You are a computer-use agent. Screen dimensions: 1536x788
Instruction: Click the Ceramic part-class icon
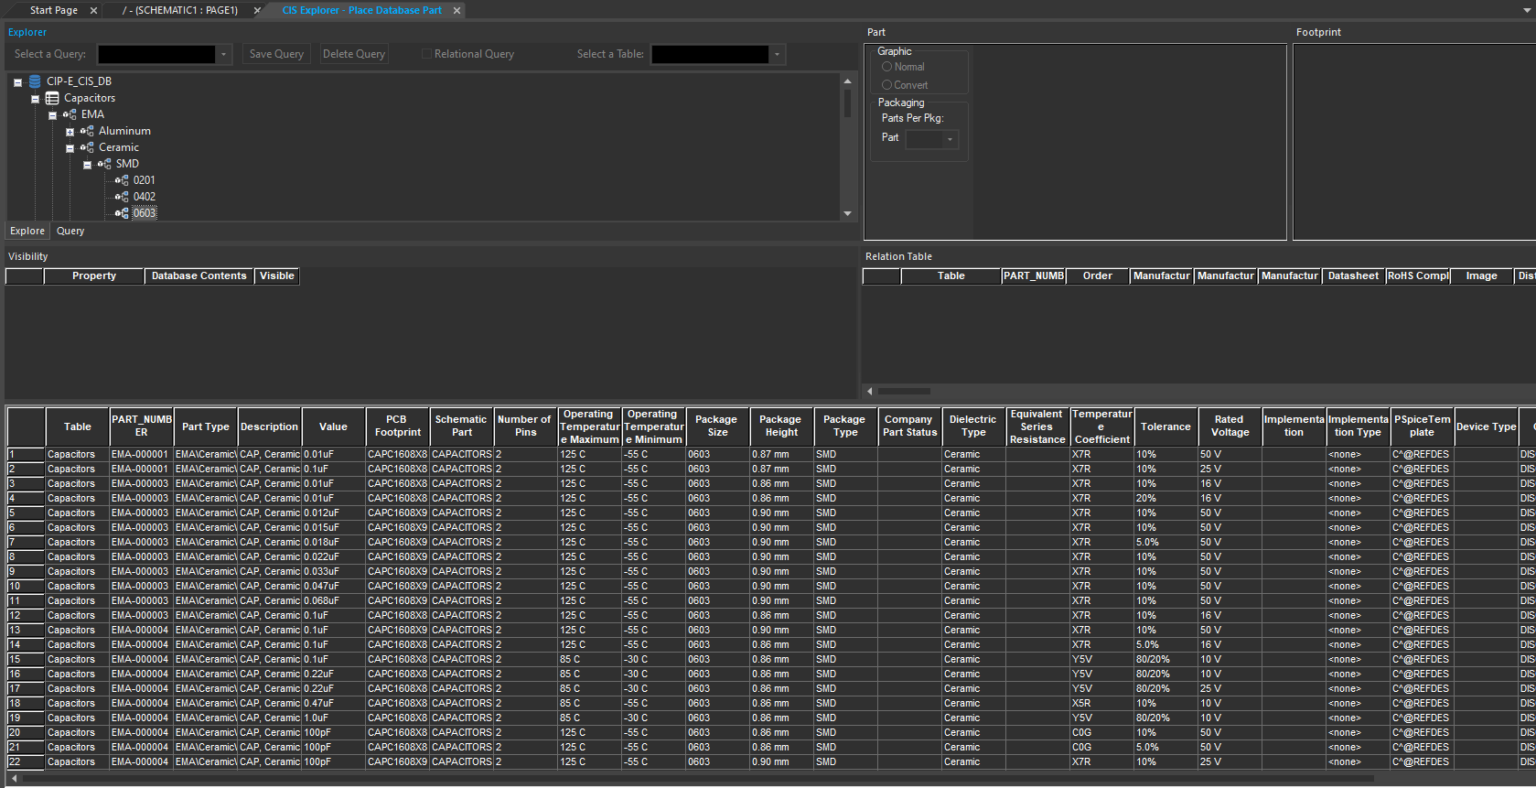click(87, 147)
